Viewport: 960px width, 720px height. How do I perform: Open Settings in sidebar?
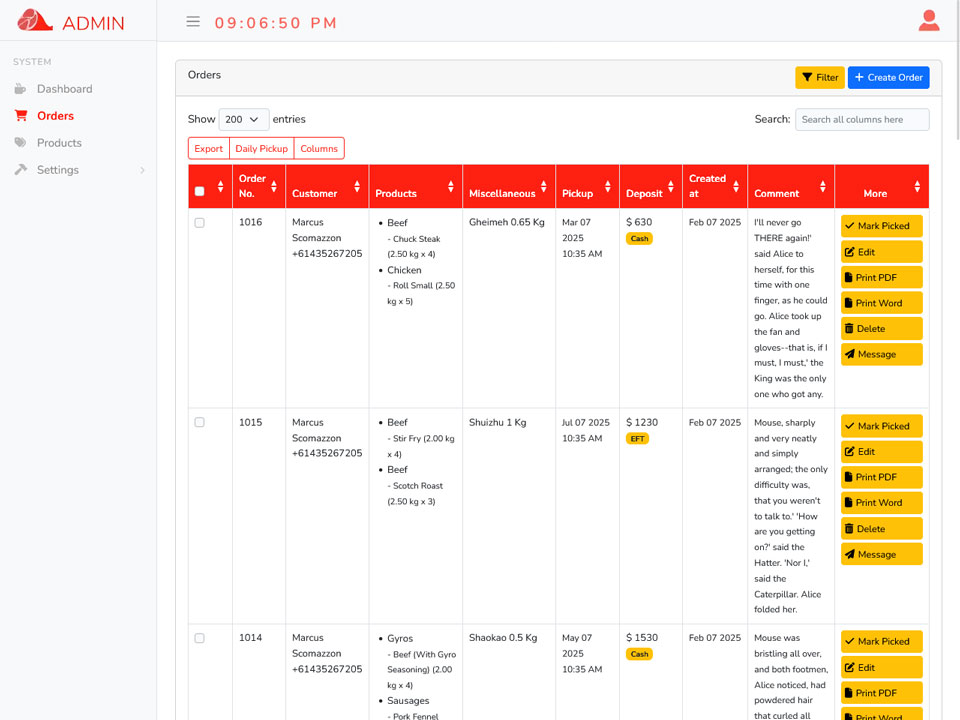click(x=58, y=170)
